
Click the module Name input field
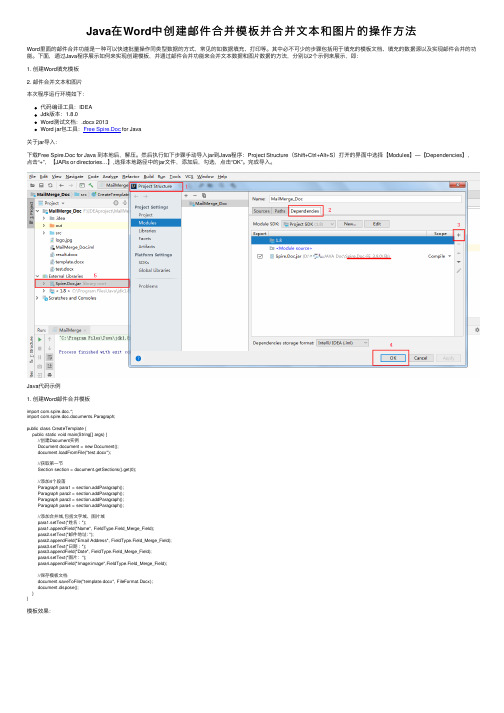coord(365,199)
